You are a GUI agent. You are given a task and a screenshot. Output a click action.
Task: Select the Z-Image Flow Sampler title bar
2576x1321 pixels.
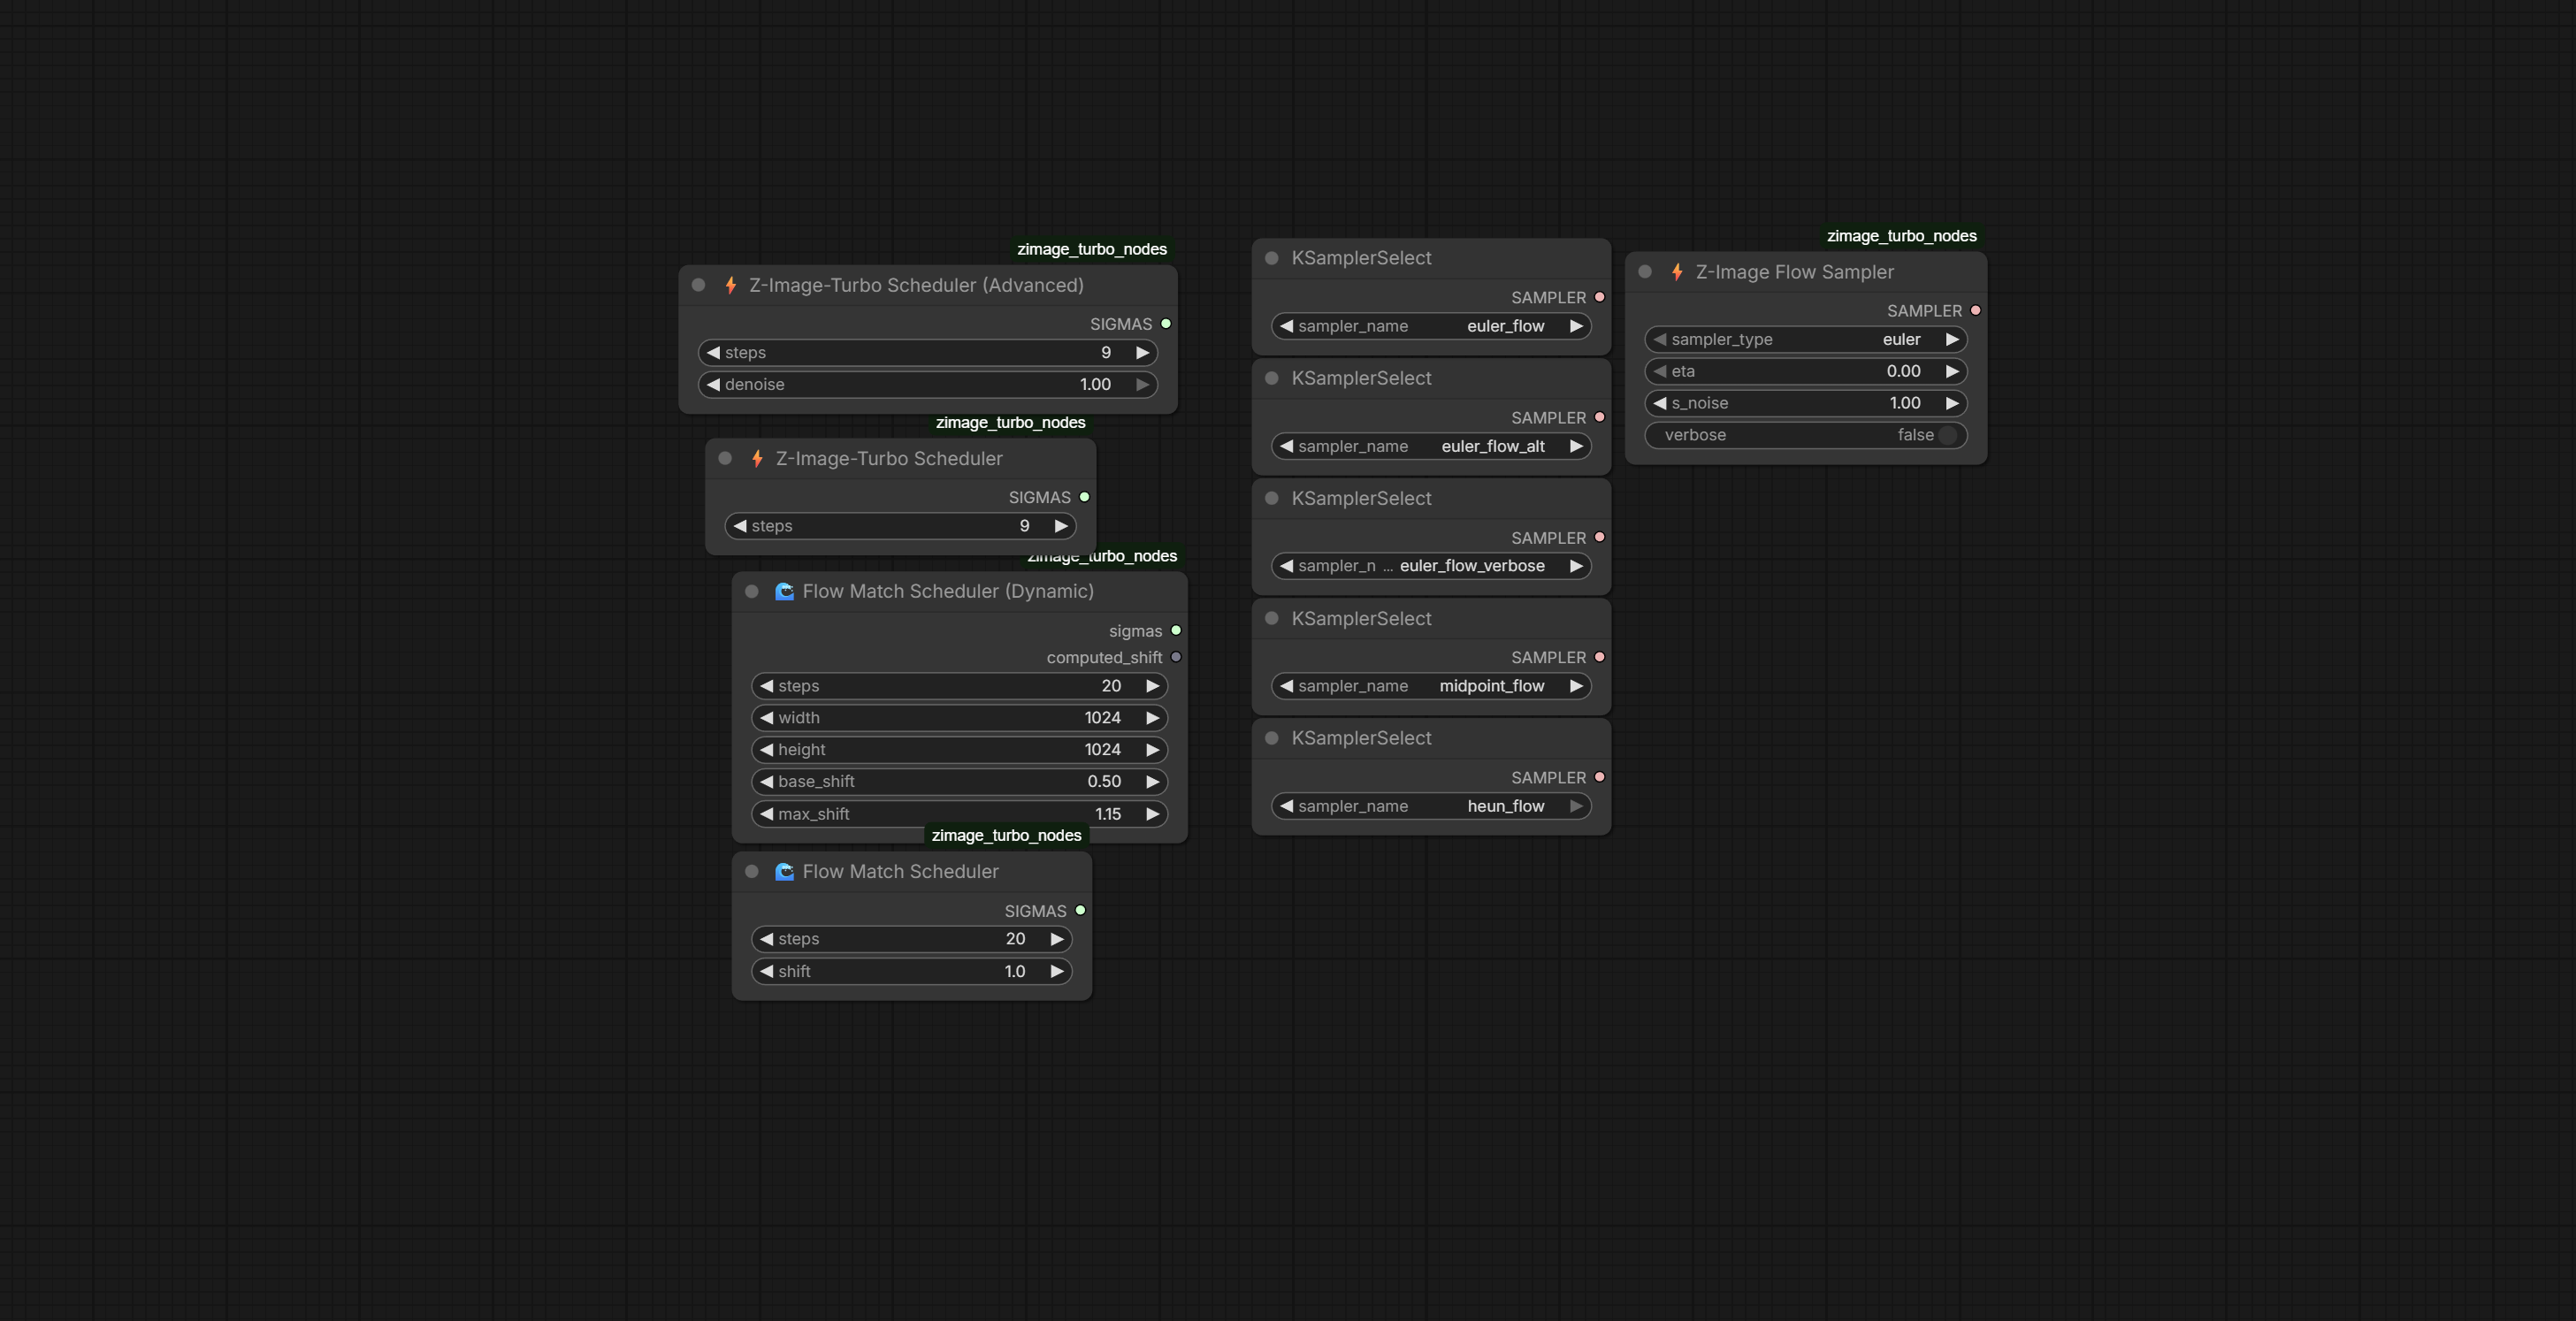pyautogui.click(x=1806, y=272)
